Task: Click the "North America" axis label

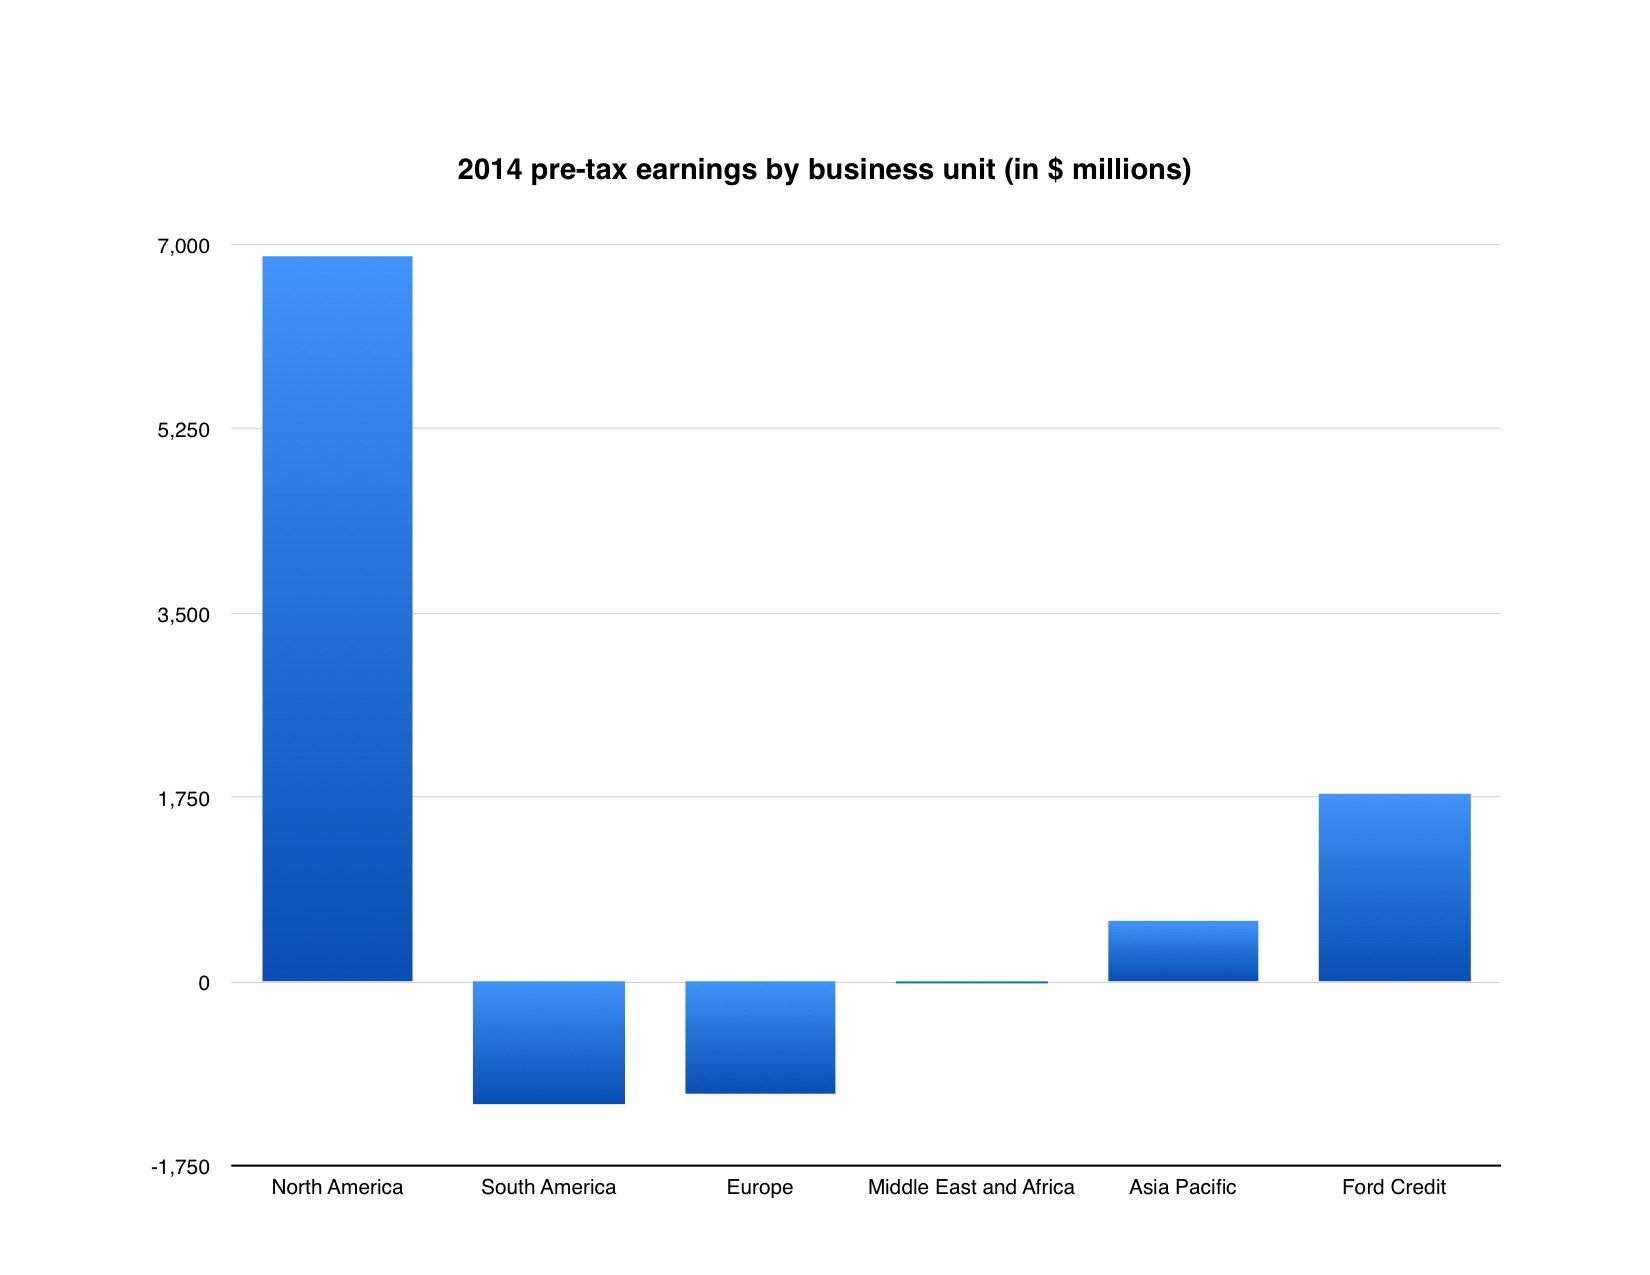Action: [x=337, y=1187]
